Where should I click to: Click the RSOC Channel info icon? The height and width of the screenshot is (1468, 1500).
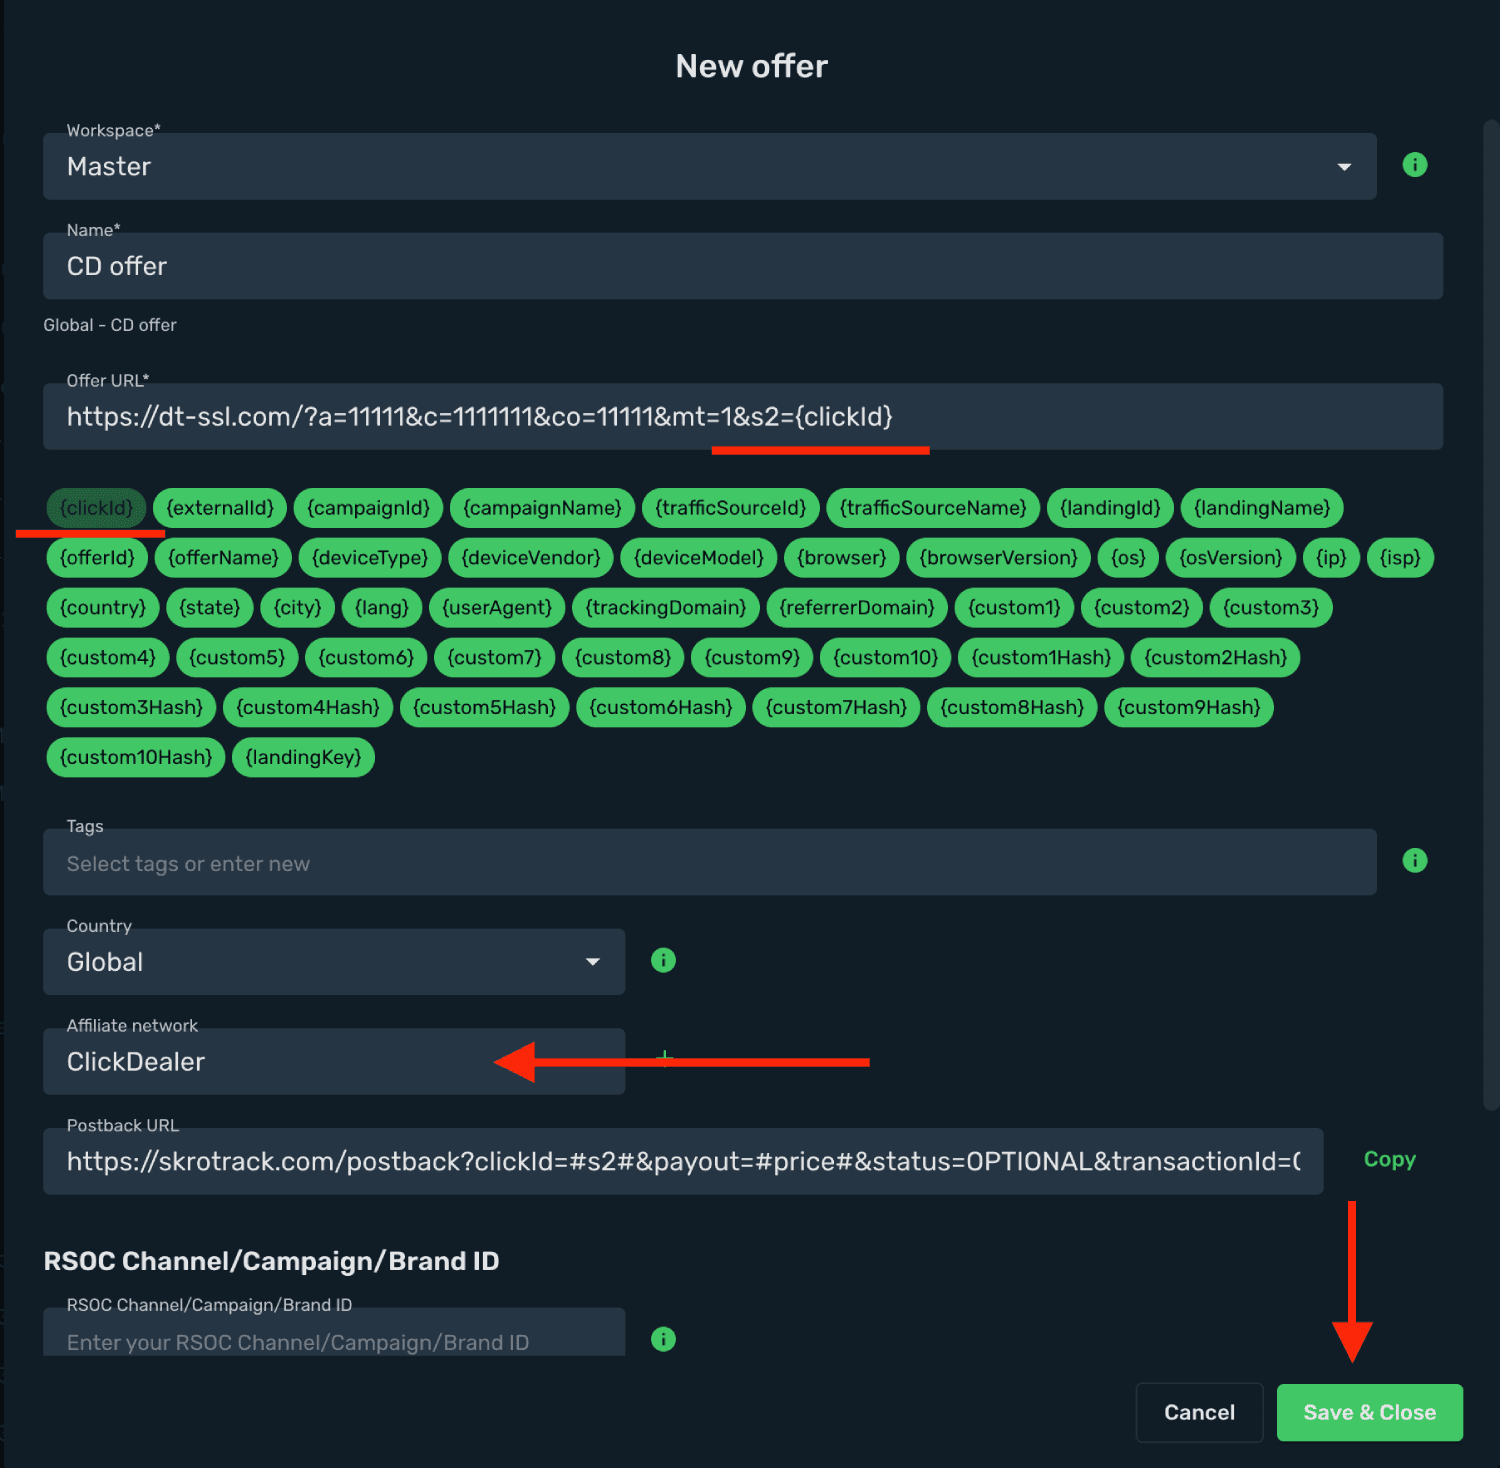(663, 1339)
